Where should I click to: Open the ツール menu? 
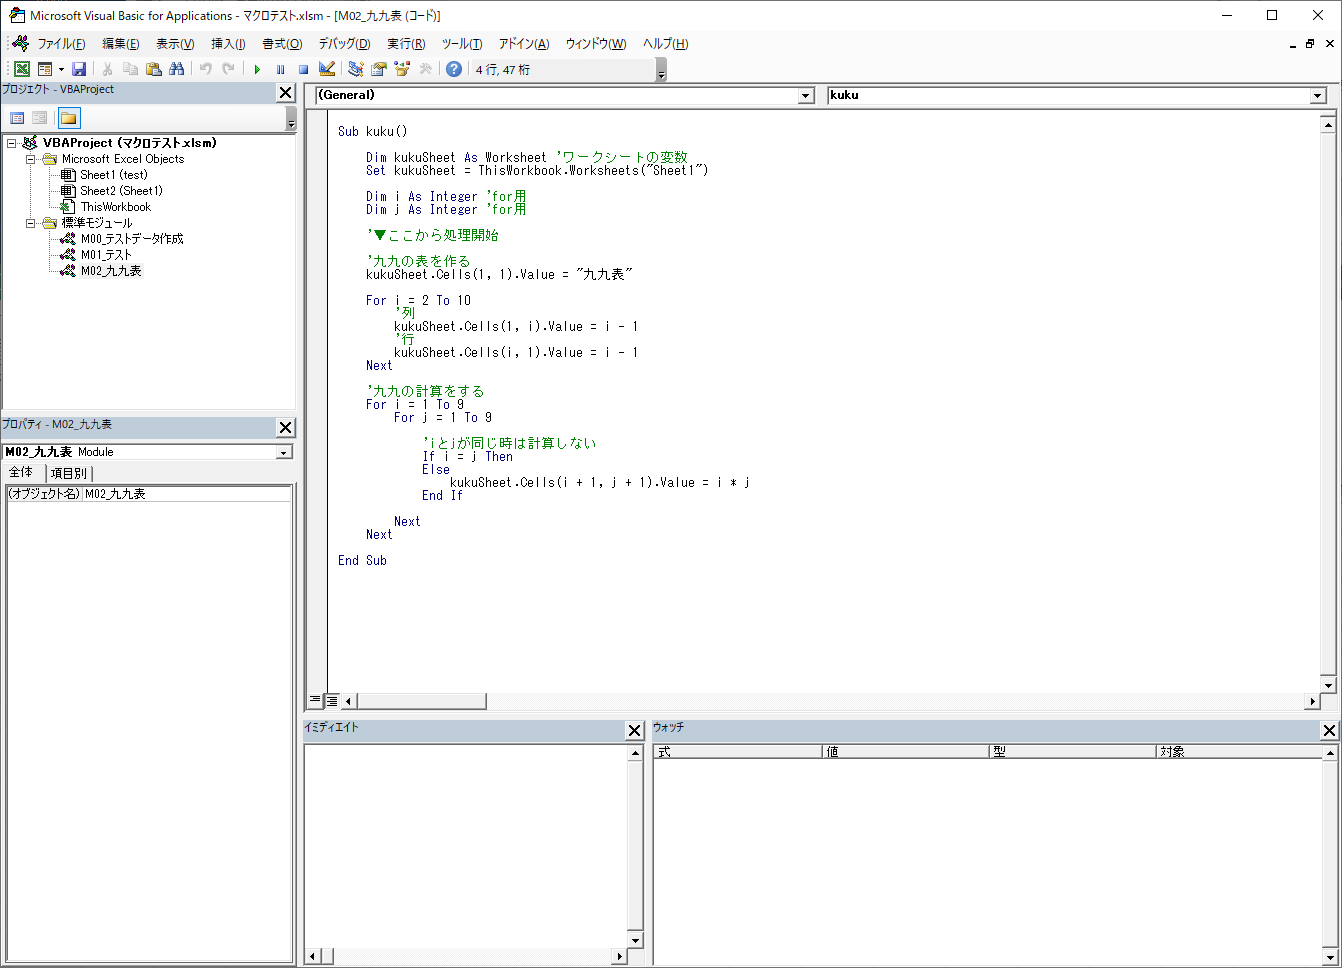pyautogui.click(x=462, y=44)
